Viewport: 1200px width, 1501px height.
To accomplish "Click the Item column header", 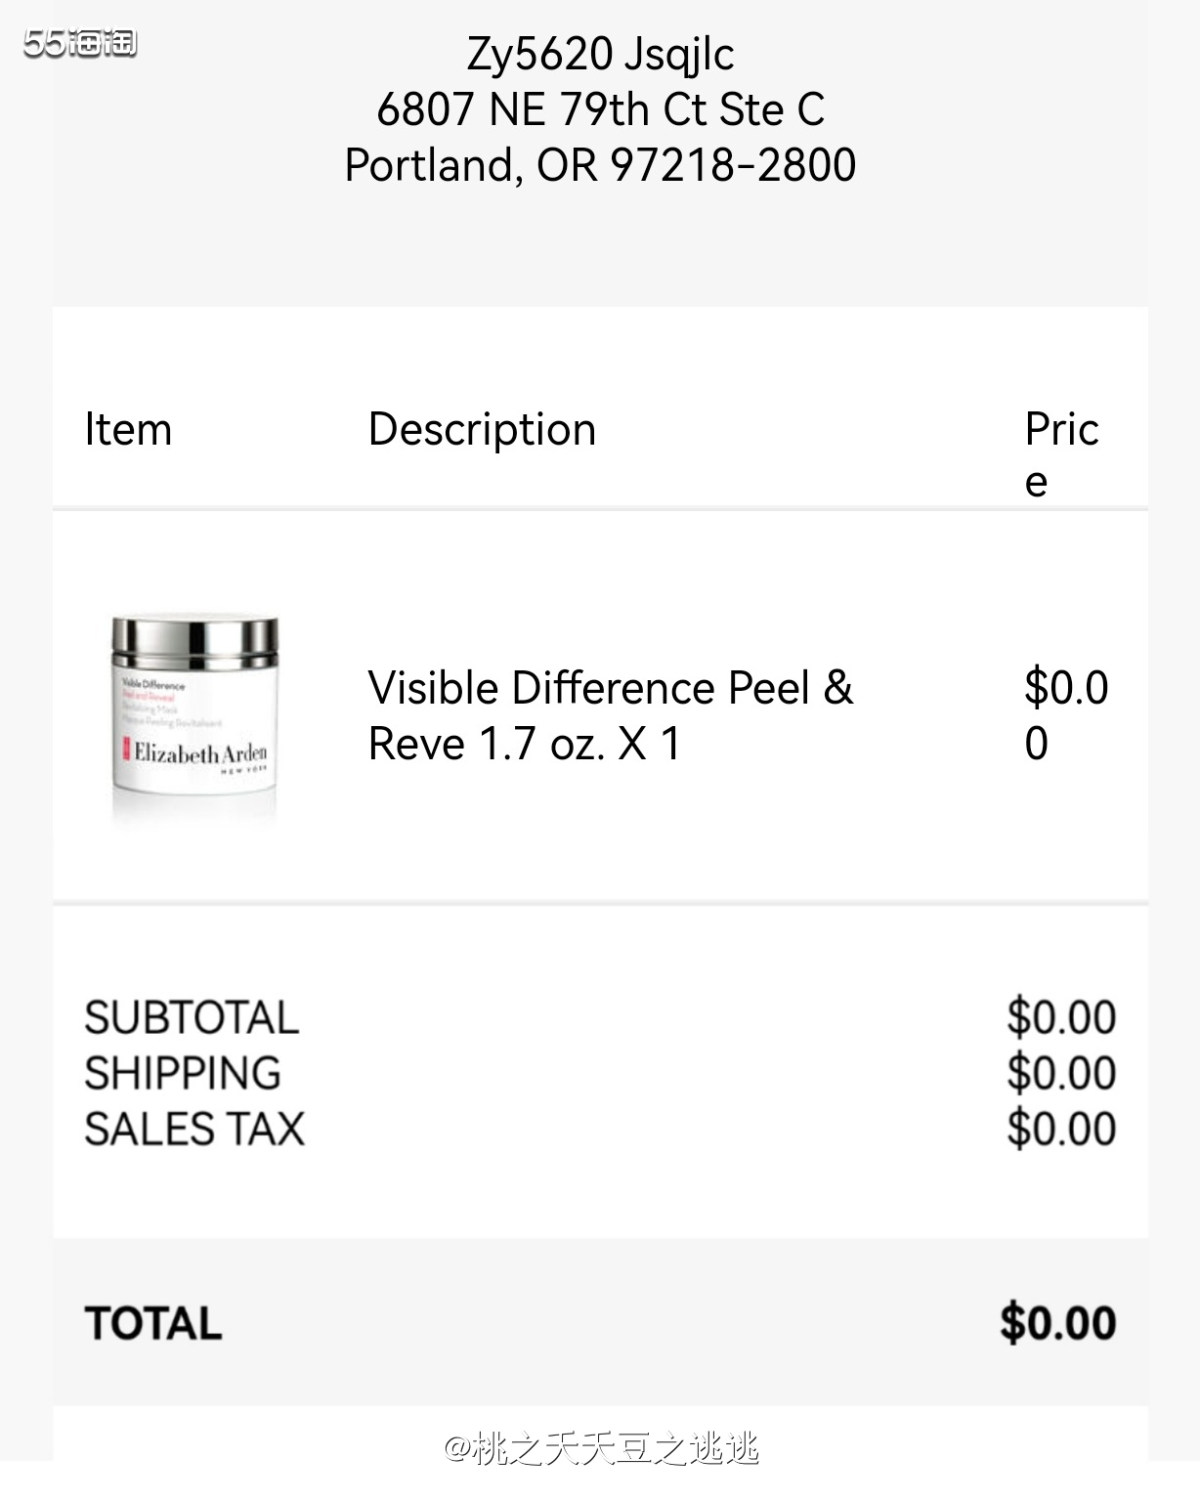I will click(x=128, y=430).
